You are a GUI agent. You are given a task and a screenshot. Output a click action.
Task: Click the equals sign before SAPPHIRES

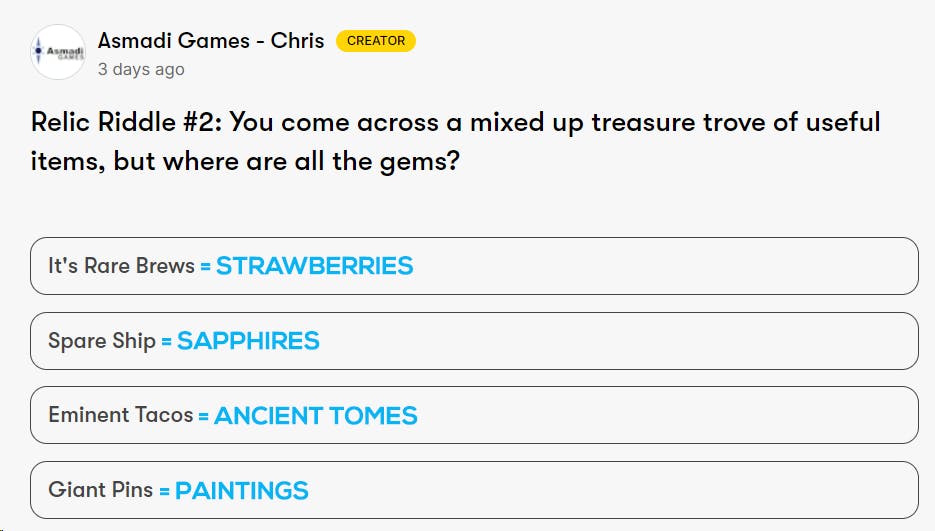166,342
